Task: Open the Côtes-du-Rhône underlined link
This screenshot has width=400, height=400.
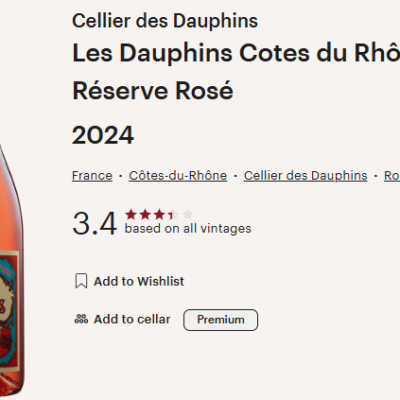Action: click(178, 176)
